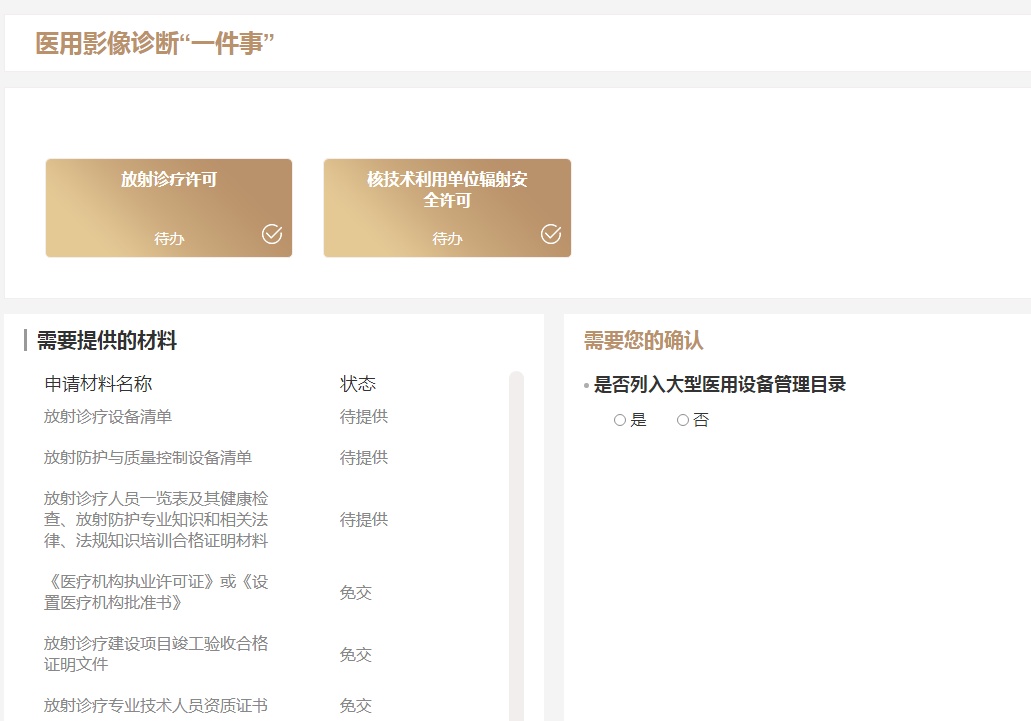Select the 是 radio button
The height and width of the screenshot is (721, 1031).
620,421
